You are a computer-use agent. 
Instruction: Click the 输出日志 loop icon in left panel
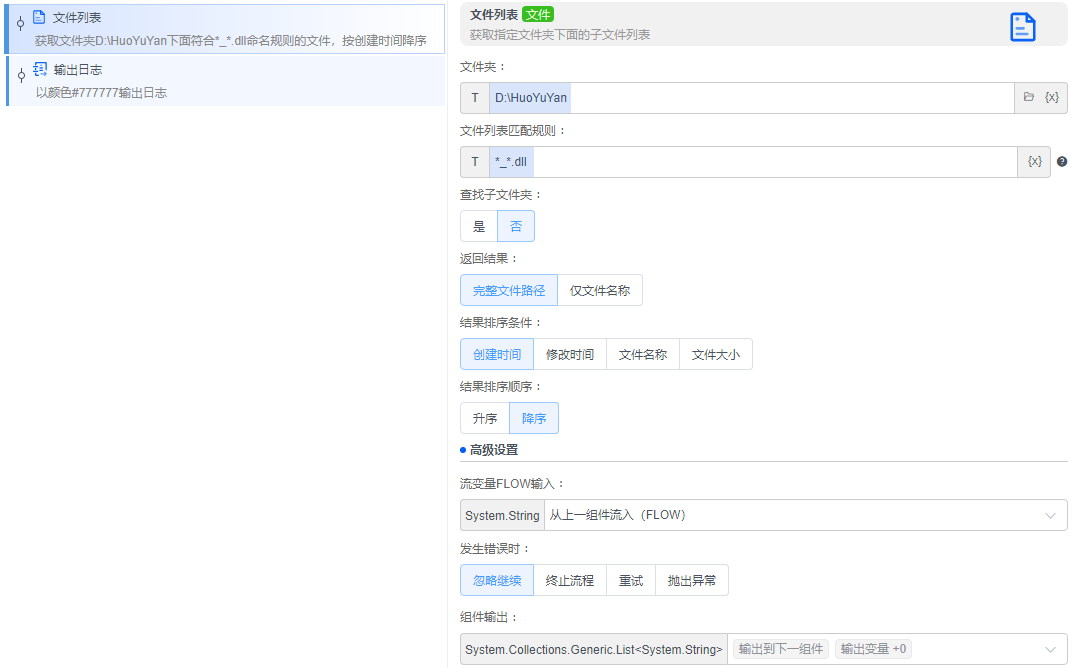coord(38,69)
